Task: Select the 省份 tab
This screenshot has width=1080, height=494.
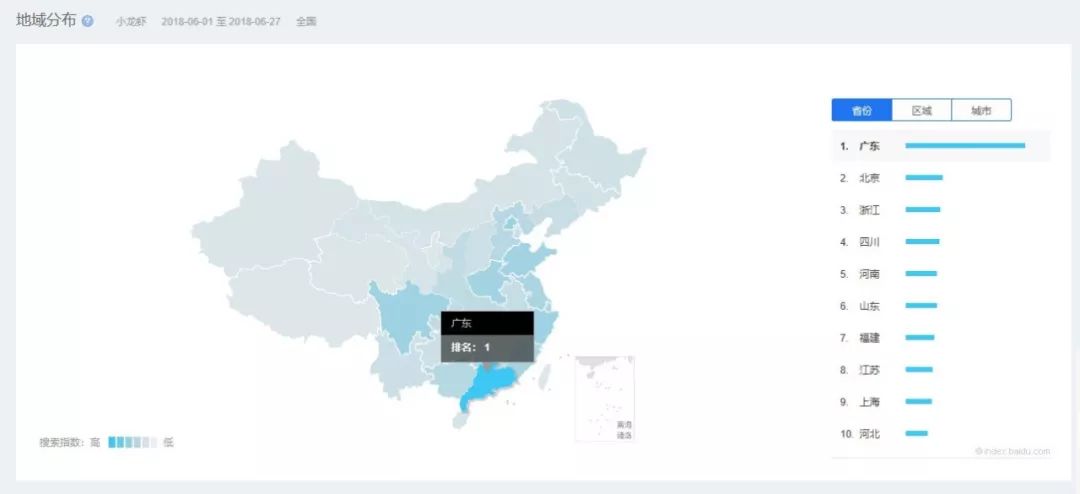Action: point(862,110)
